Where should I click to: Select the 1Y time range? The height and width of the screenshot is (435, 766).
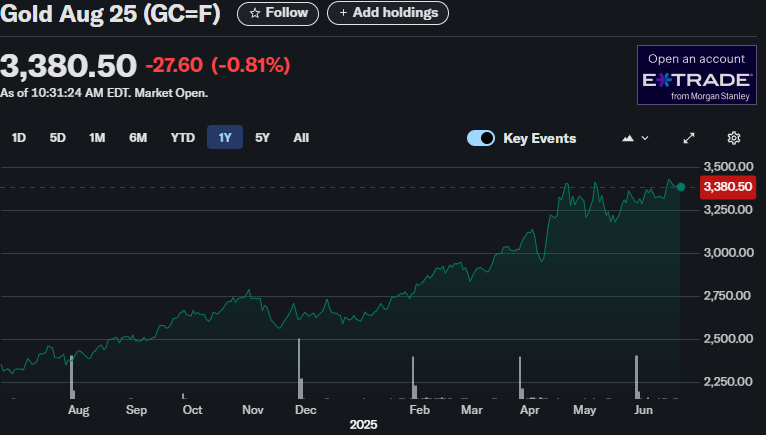(225, 137)
